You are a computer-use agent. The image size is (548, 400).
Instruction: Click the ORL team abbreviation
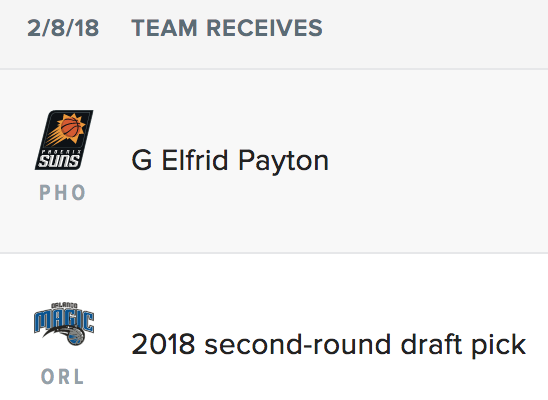[x=63, y=377]
